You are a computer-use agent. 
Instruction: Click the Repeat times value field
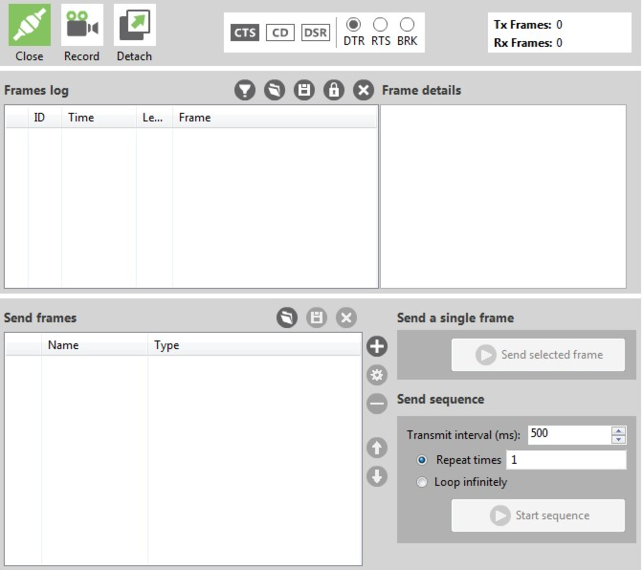pyautogui.click(x=566, y=460)
